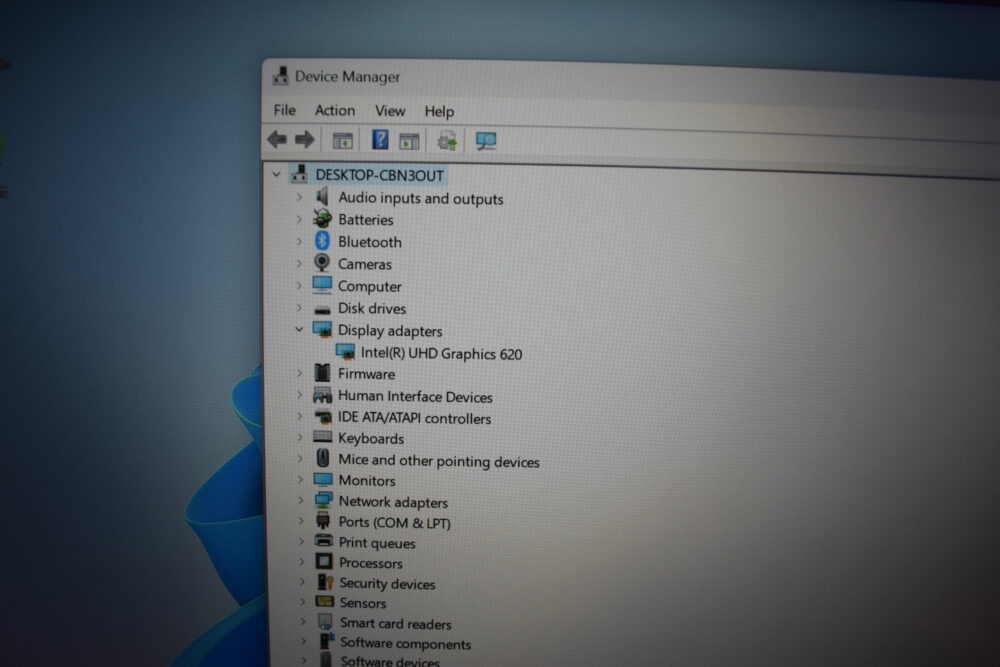Viewport: 1000px width, 667px height.
Task: Click the Disk drives category icon
Action: click(323, 309)
